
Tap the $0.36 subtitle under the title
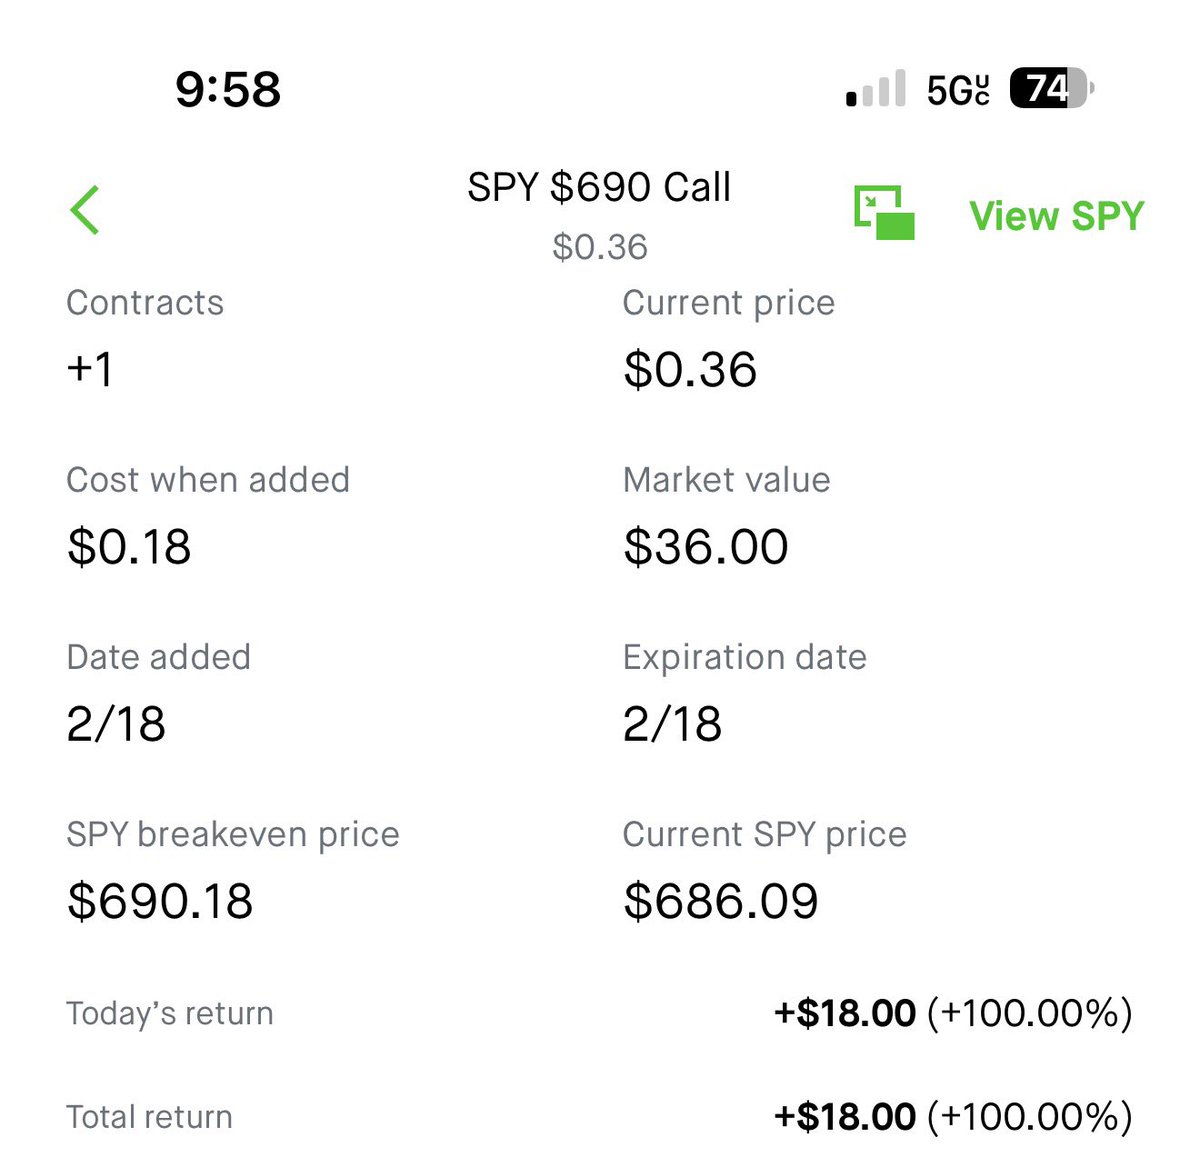tap(600, 247)
